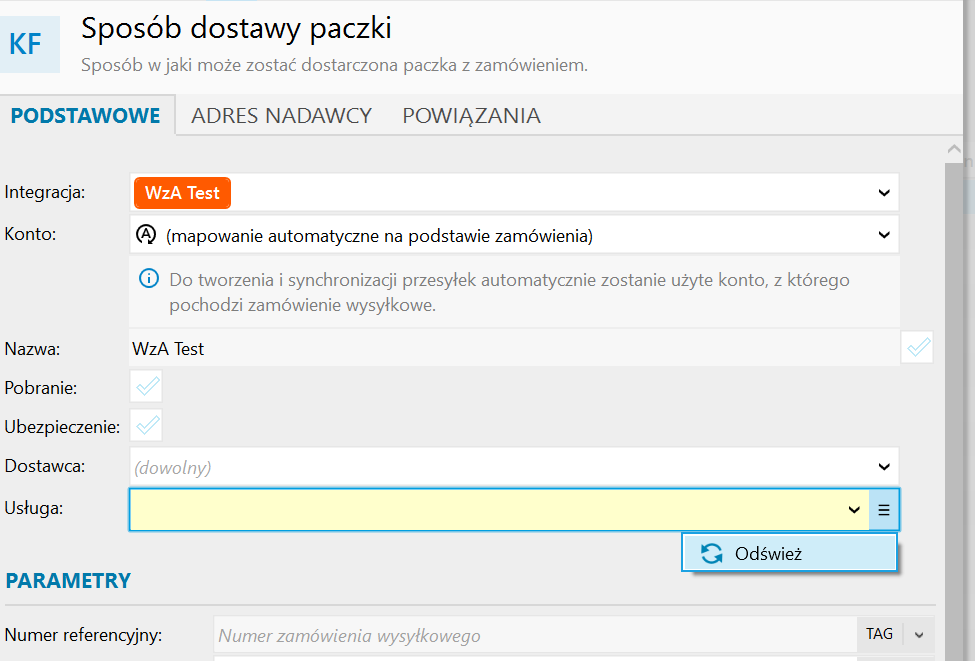Viewport: 975px width, 661px height.
Task: Enable the Ubezpieczenie checkbox
Action: tap(147, 426)
